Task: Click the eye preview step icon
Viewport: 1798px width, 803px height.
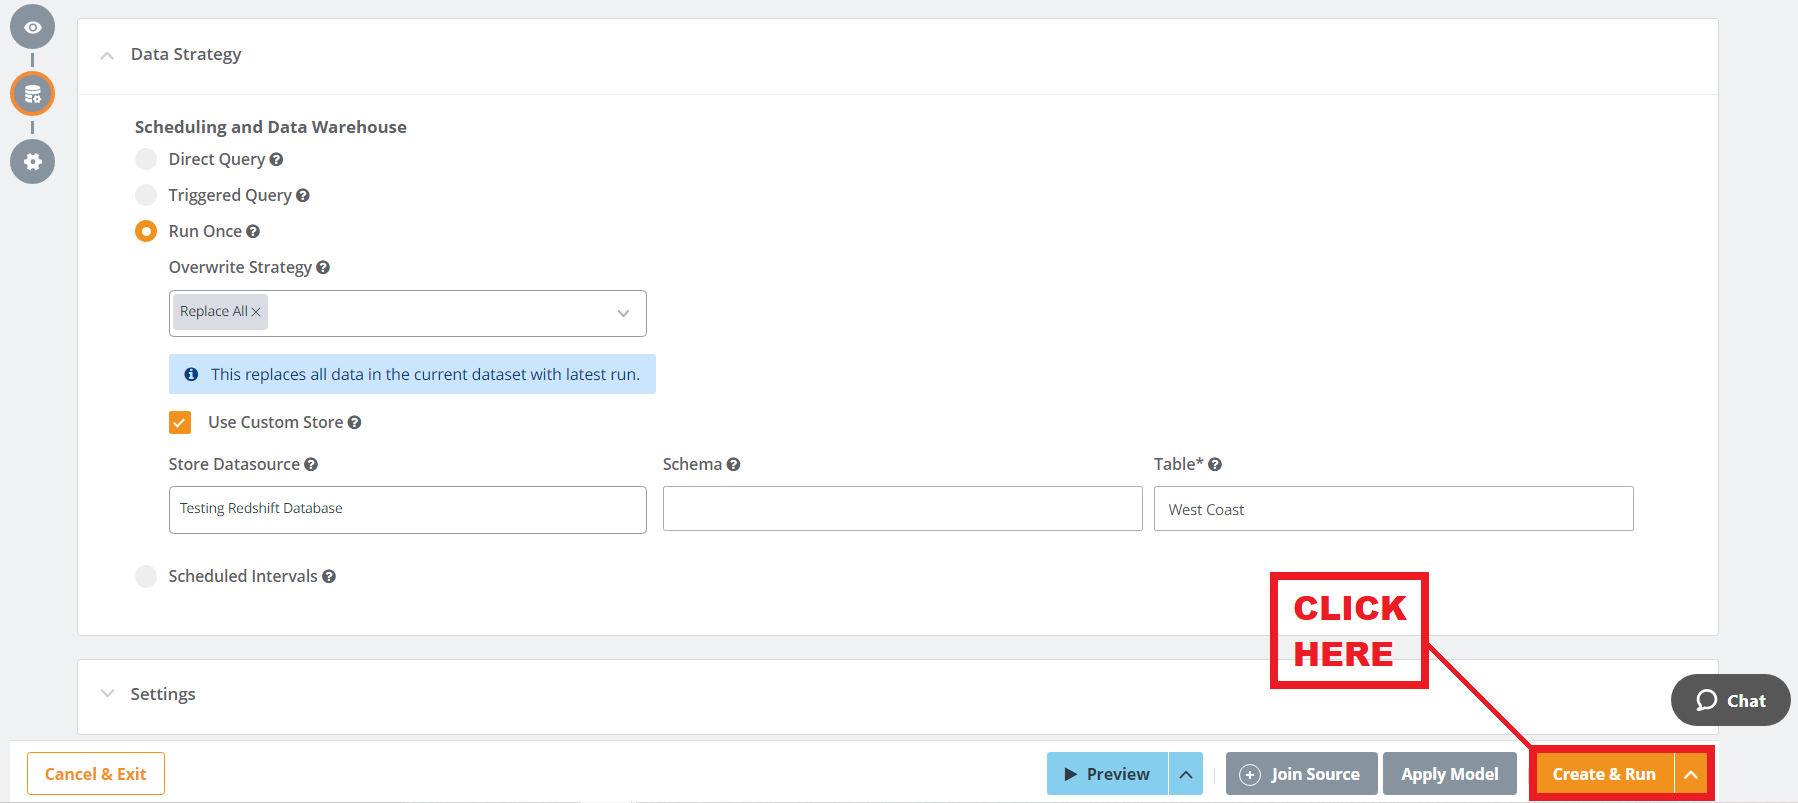Action: click(x=33, y=27)
